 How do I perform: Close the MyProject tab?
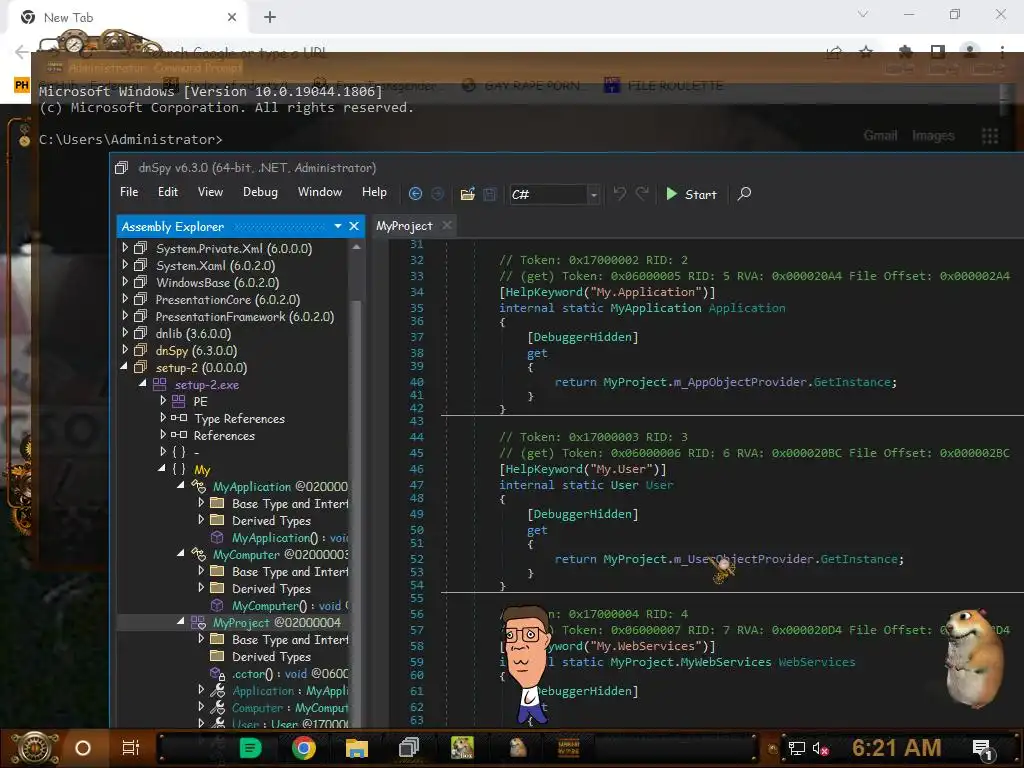click(x=447, y=225)
